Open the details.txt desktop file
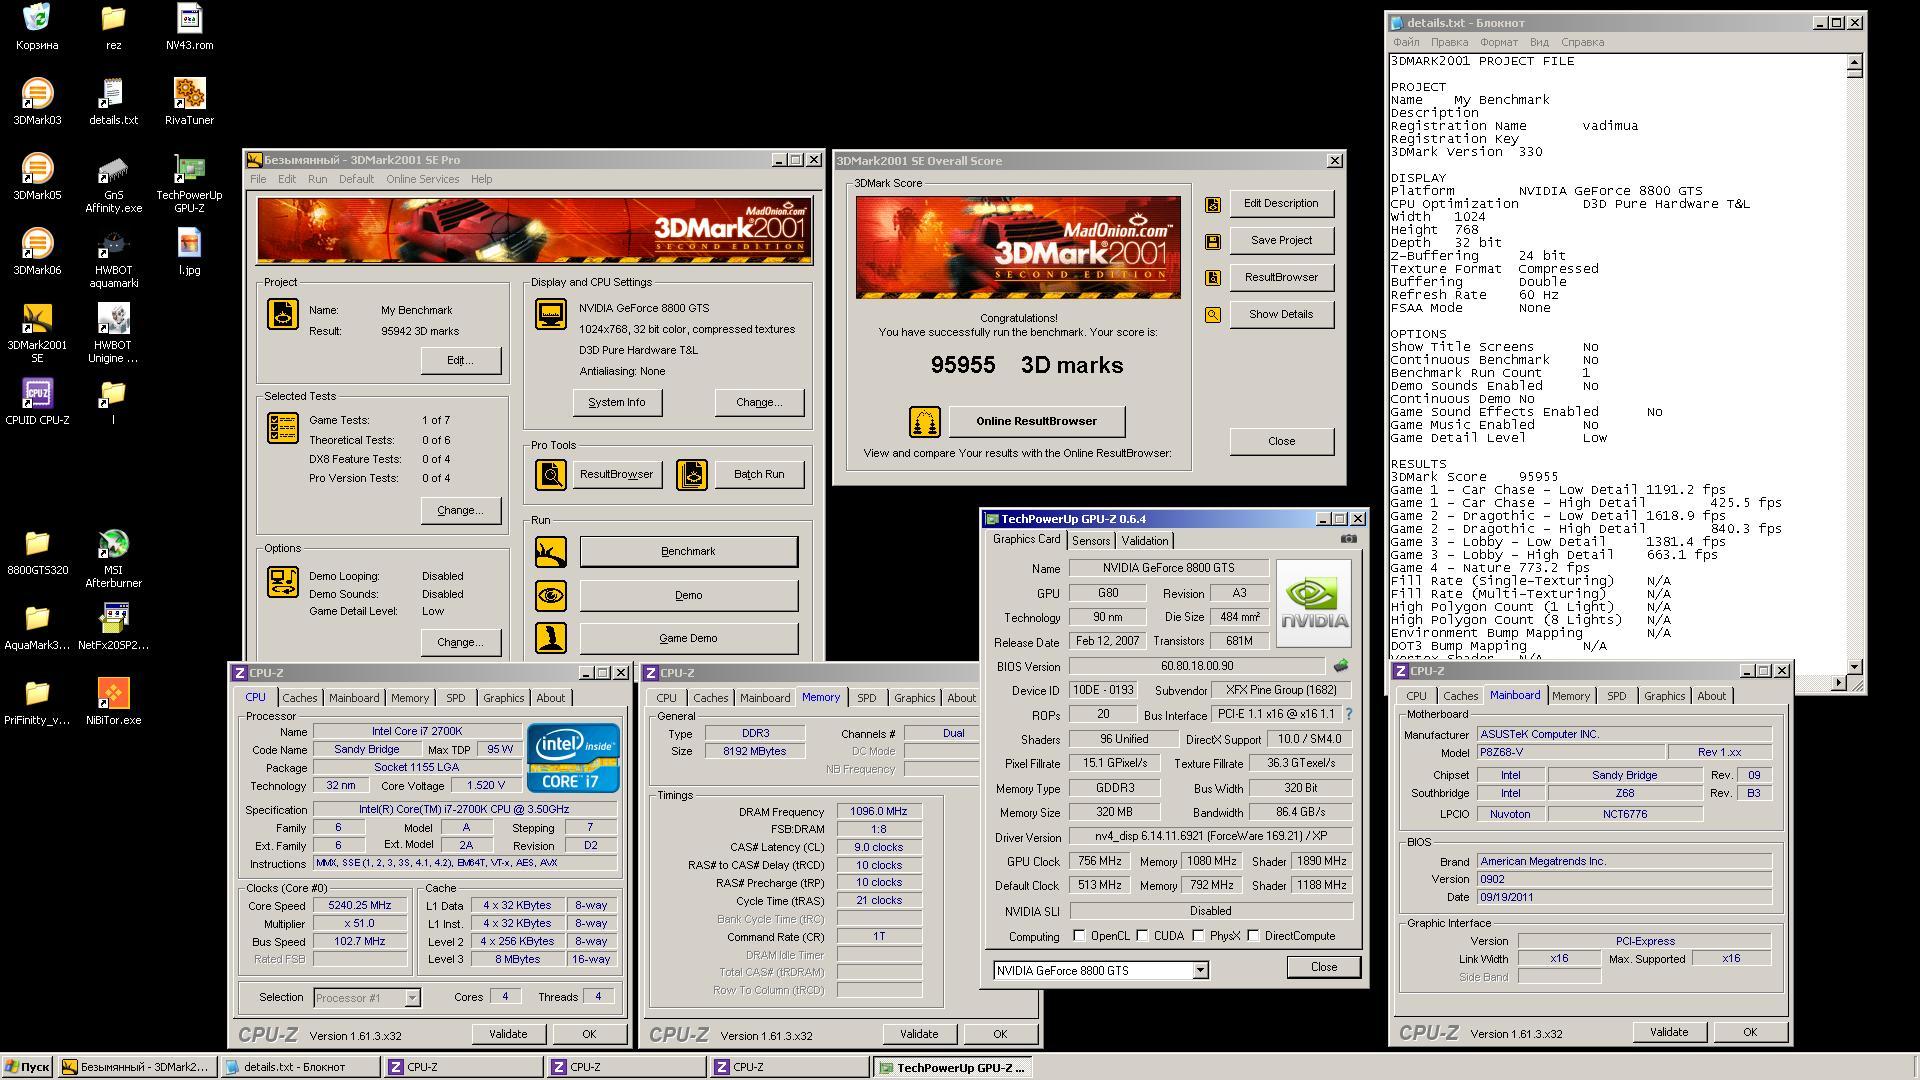The image size is (1920, 1080). point(113,102)
